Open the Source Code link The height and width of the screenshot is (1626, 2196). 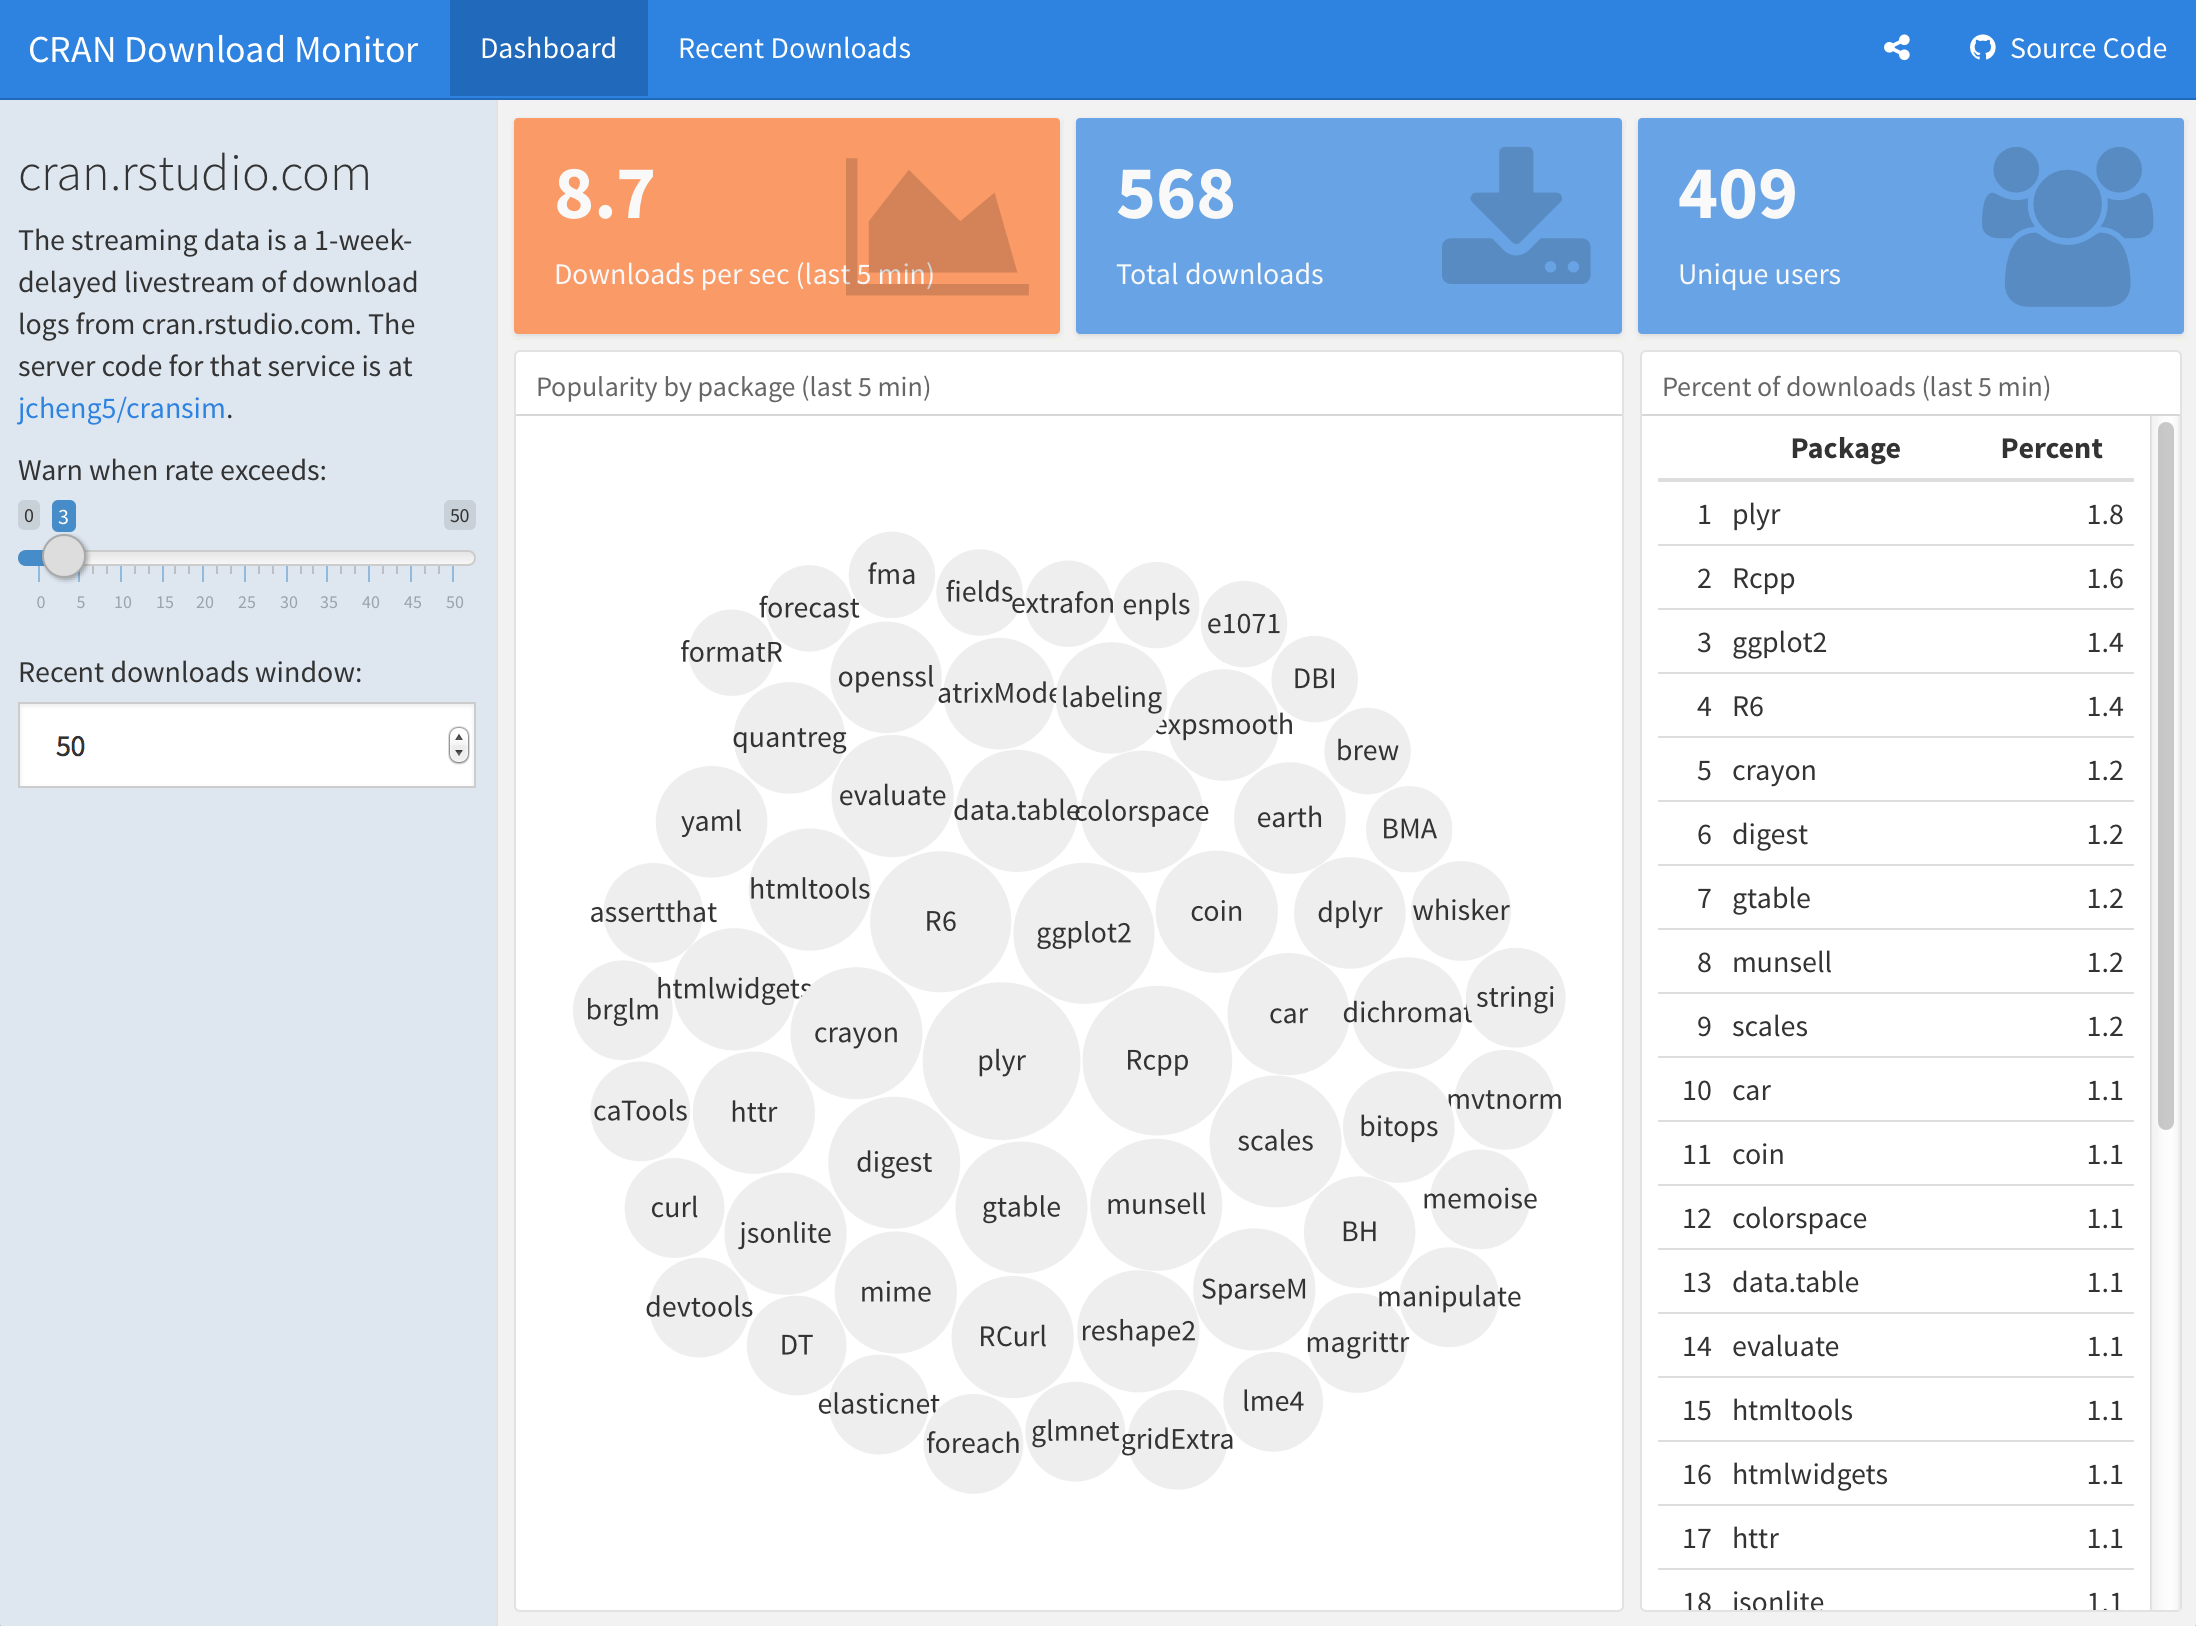2087,48
